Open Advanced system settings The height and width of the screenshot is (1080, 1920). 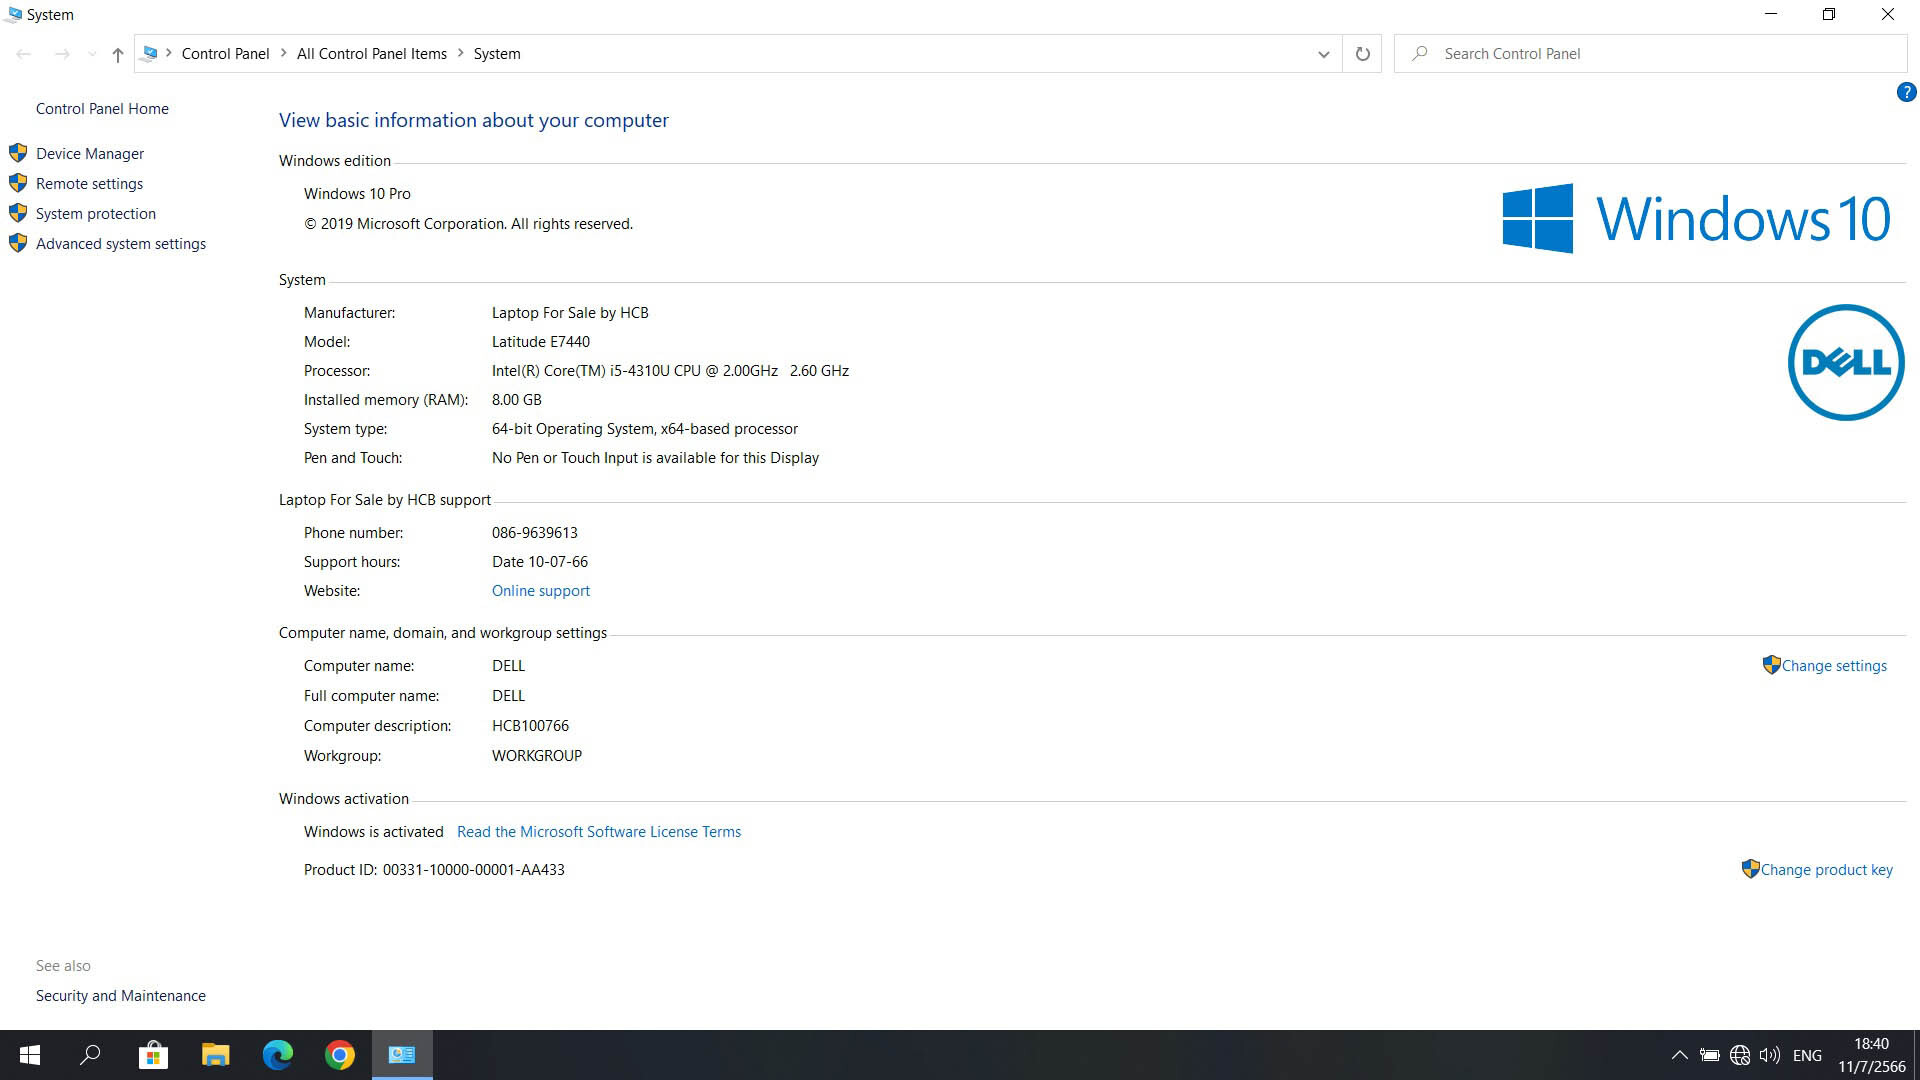click(121, 244)
